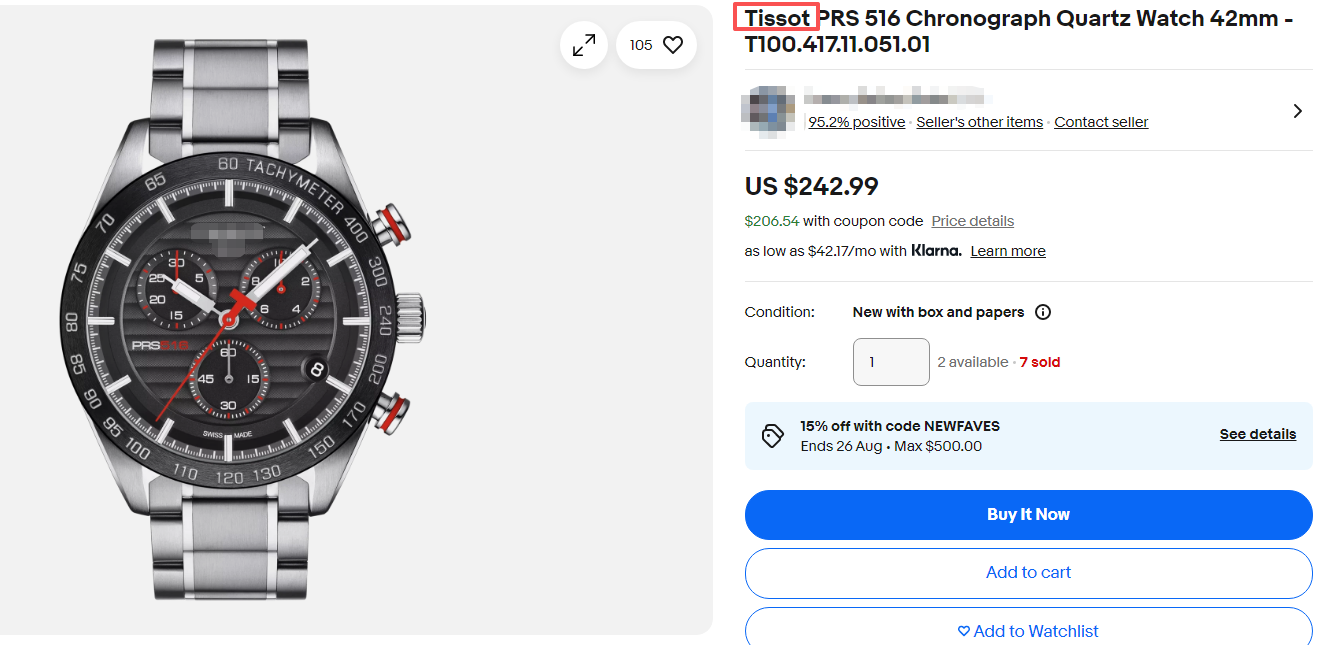View Seller's other items
Image resolution: width=1319 pixels, height=645 pixels.
tap(979, 122)
